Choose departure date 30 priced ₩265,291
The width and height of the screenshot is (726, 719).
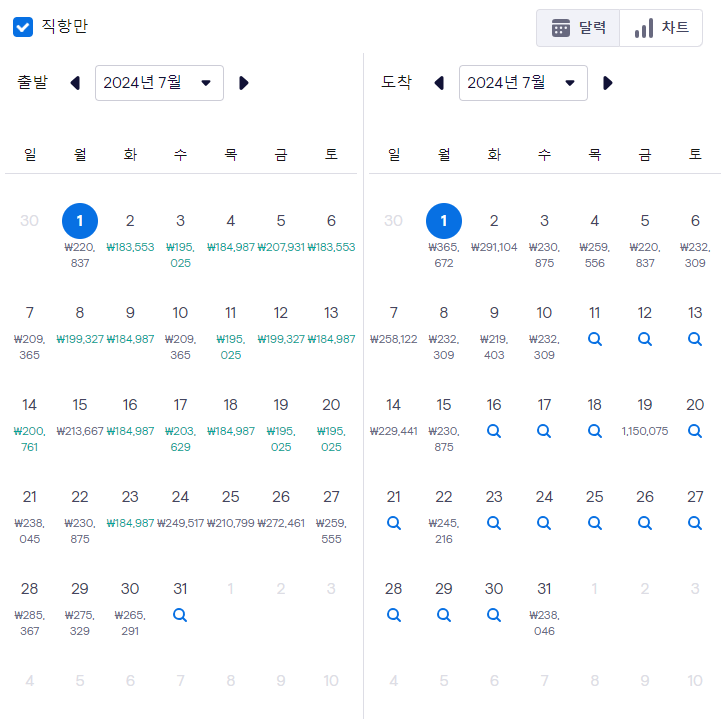(130, 589)
